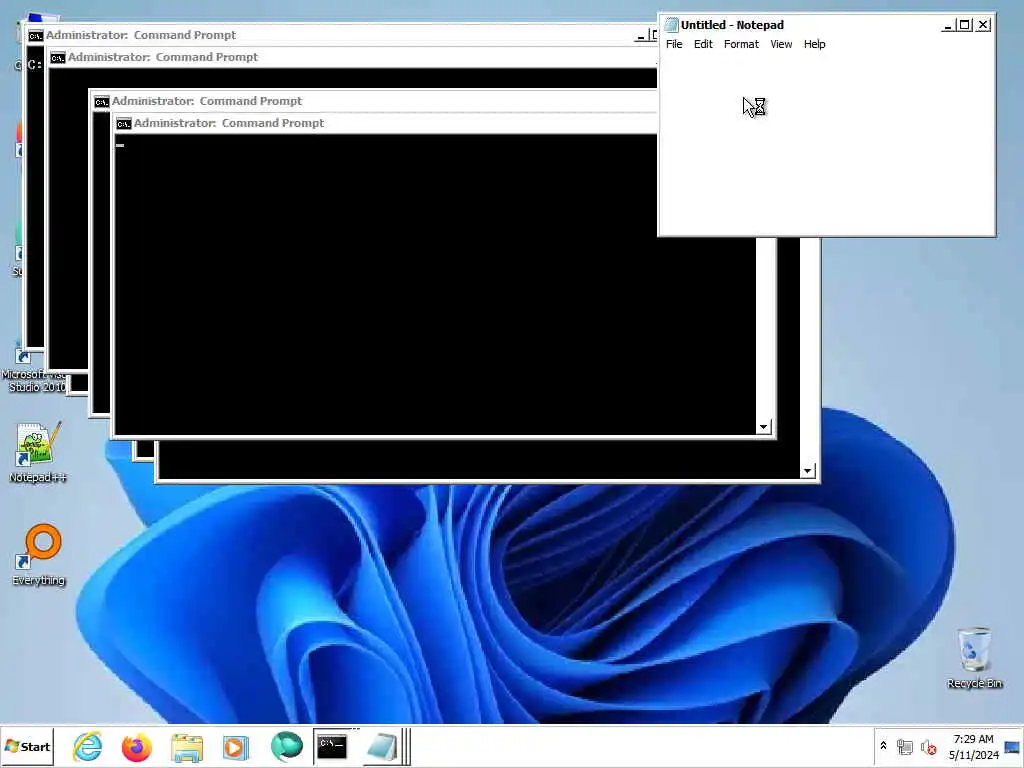Launch Firefox from the taskbar
This screenshot has height=768, width=1024.
(136, 746)
